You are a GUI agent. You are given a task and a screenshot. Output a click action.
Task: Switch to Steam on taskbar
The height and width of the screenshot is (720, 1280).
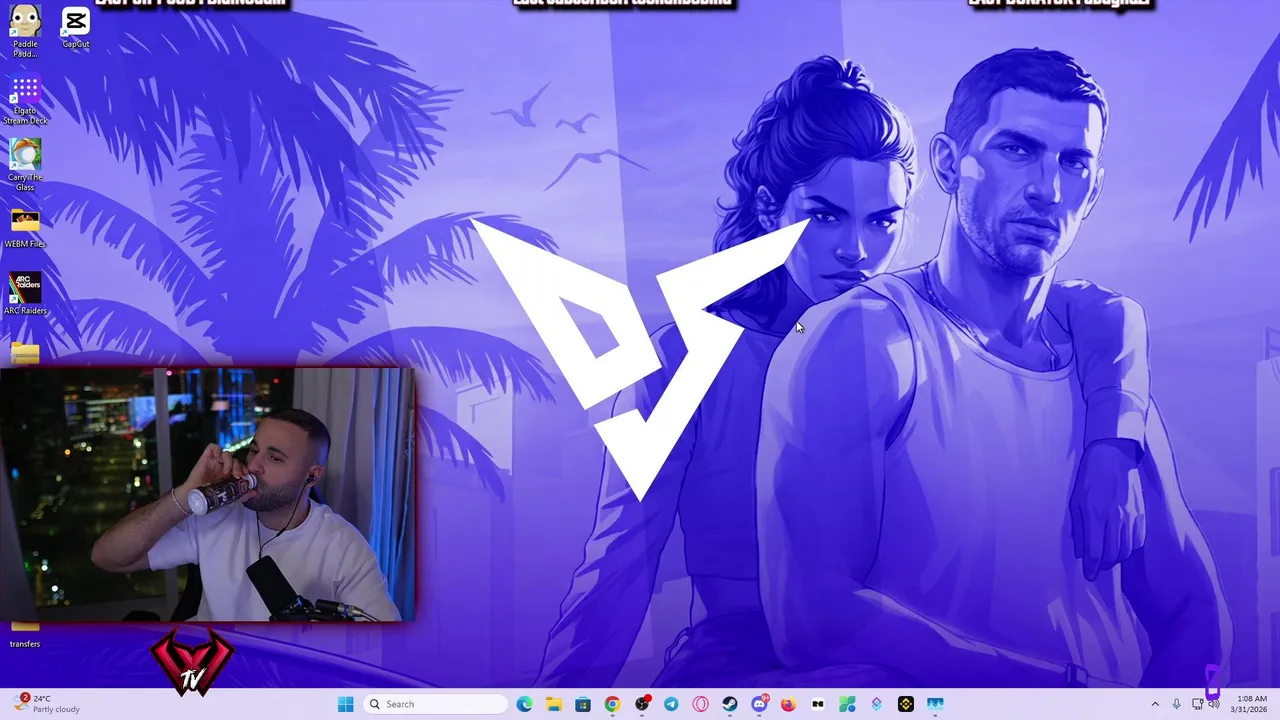point(730,704)
